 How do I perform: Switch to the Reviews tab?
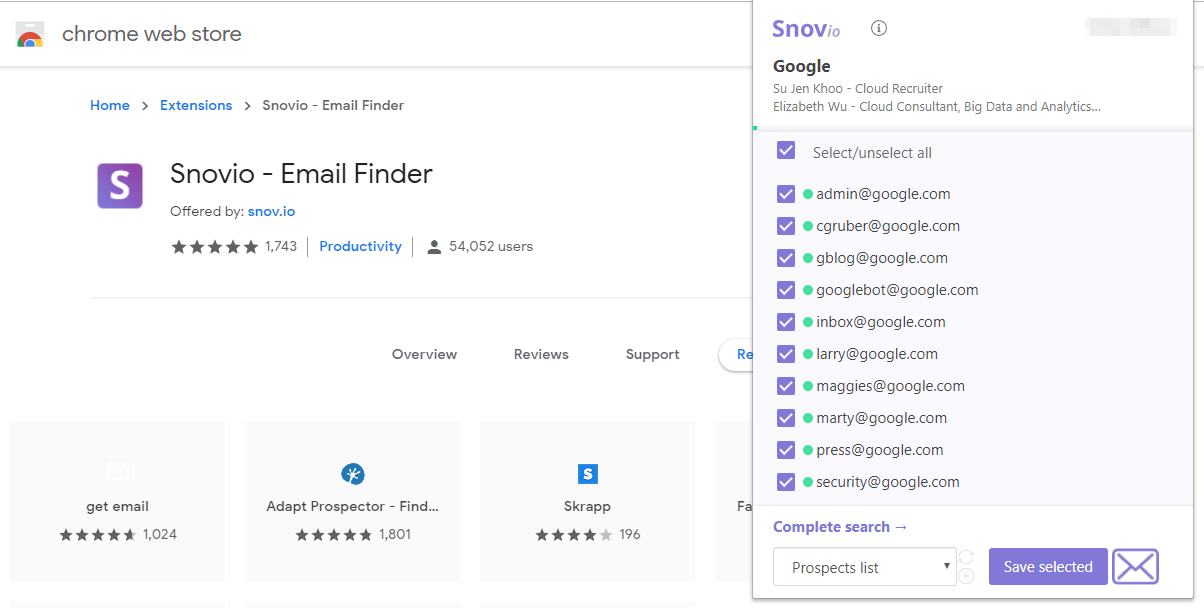[541, 354]
